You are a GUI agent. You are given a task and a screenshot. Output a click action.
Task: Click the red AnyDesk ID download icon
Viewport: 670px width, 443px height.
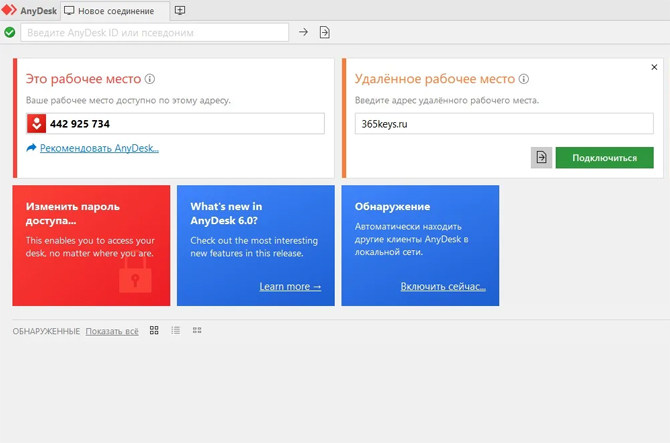tap(37, 124)
